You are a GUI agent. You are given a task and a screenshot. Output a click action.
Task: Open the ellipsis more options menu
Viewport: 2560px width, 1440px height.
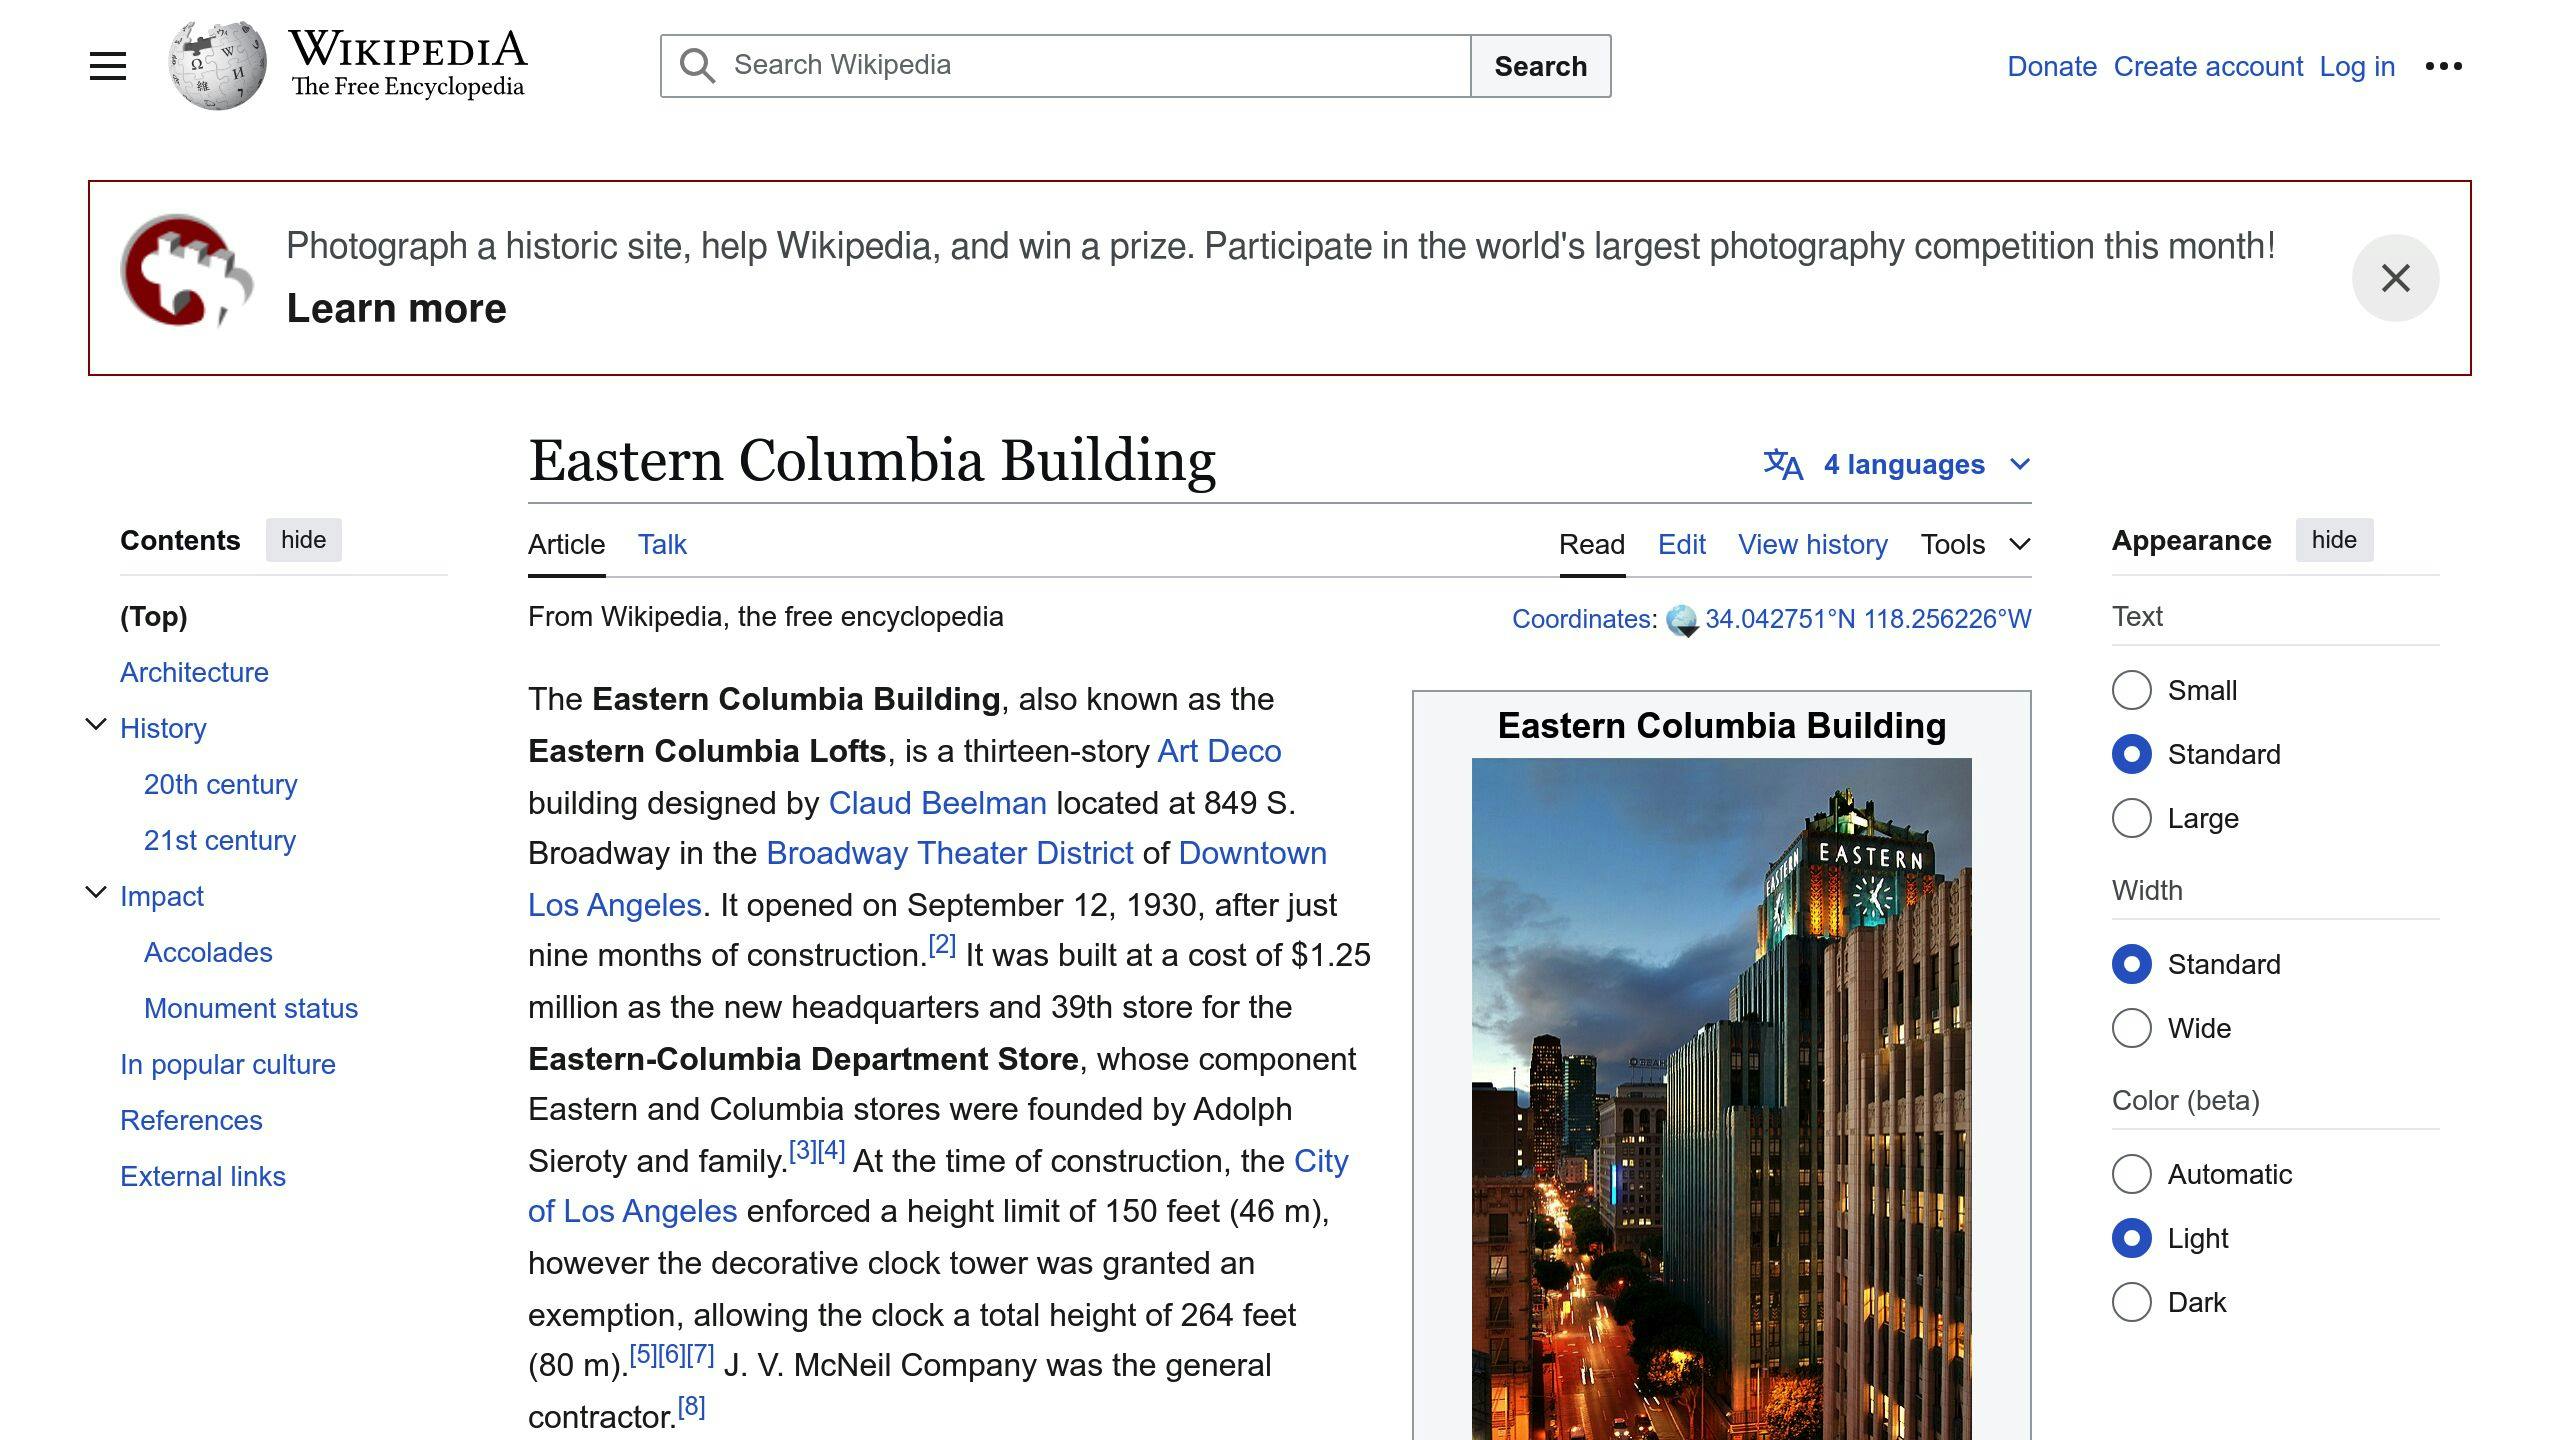2444,65
